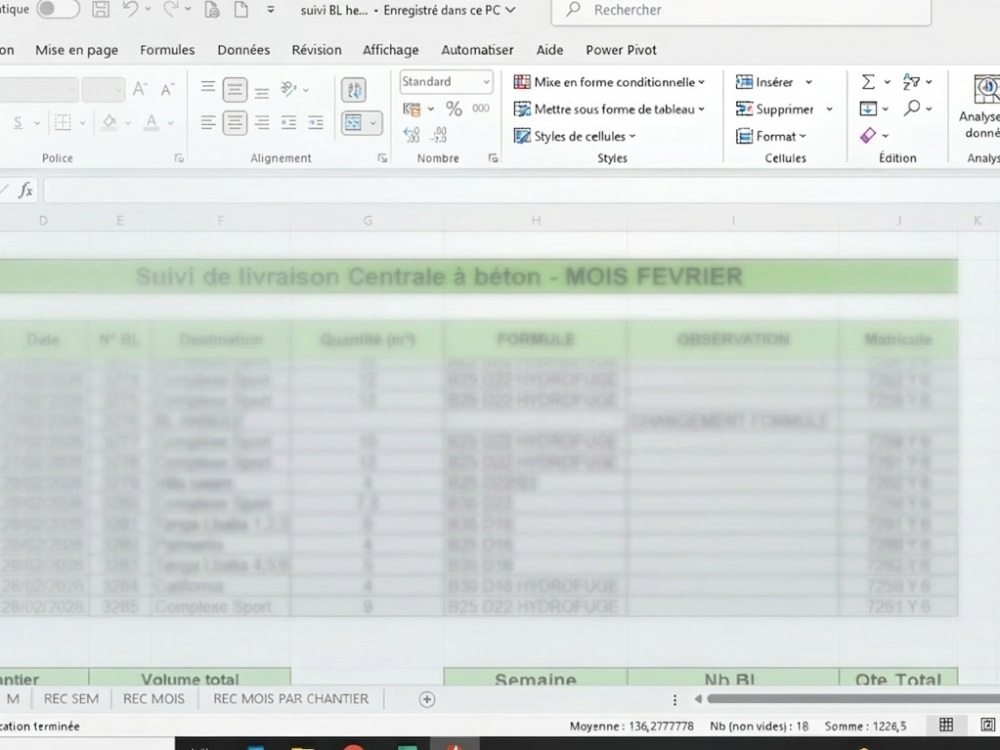Click the Undo arrow icon
This screenshot has width=1000, height=750.
tap(130, 9)
